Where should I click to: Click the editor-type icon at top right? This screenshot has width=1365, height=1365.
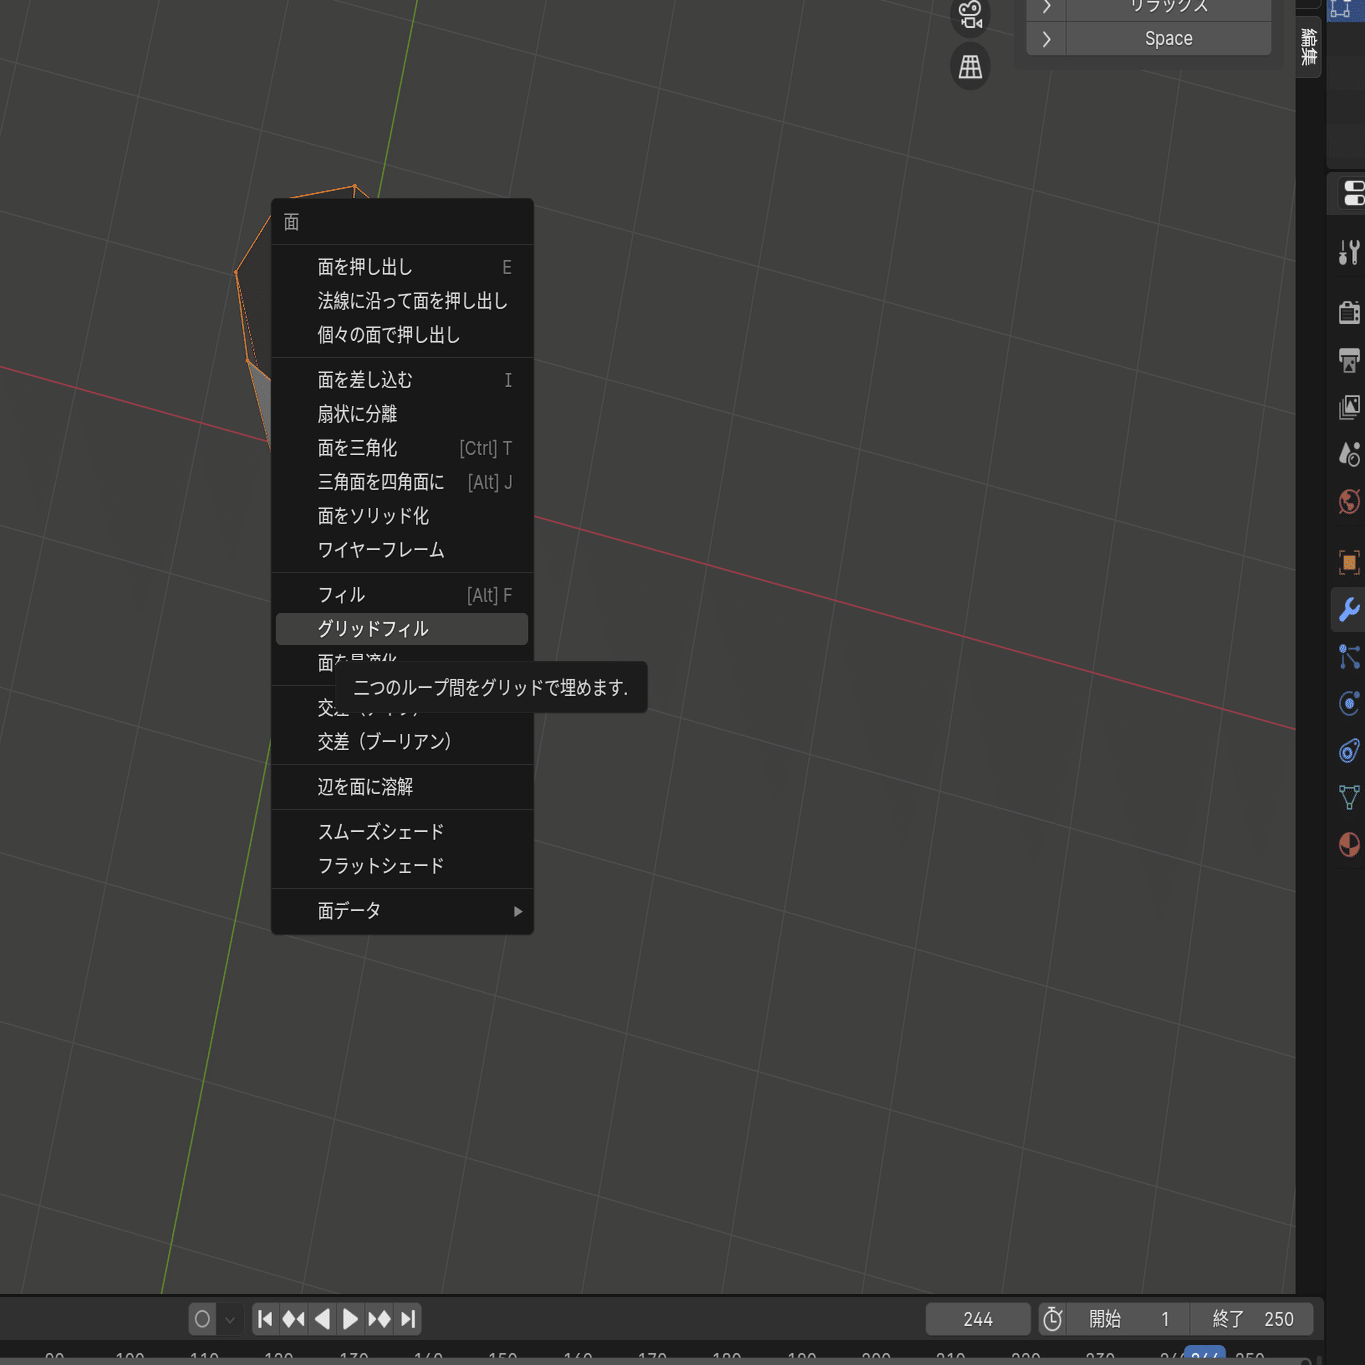pos(1341,8)
